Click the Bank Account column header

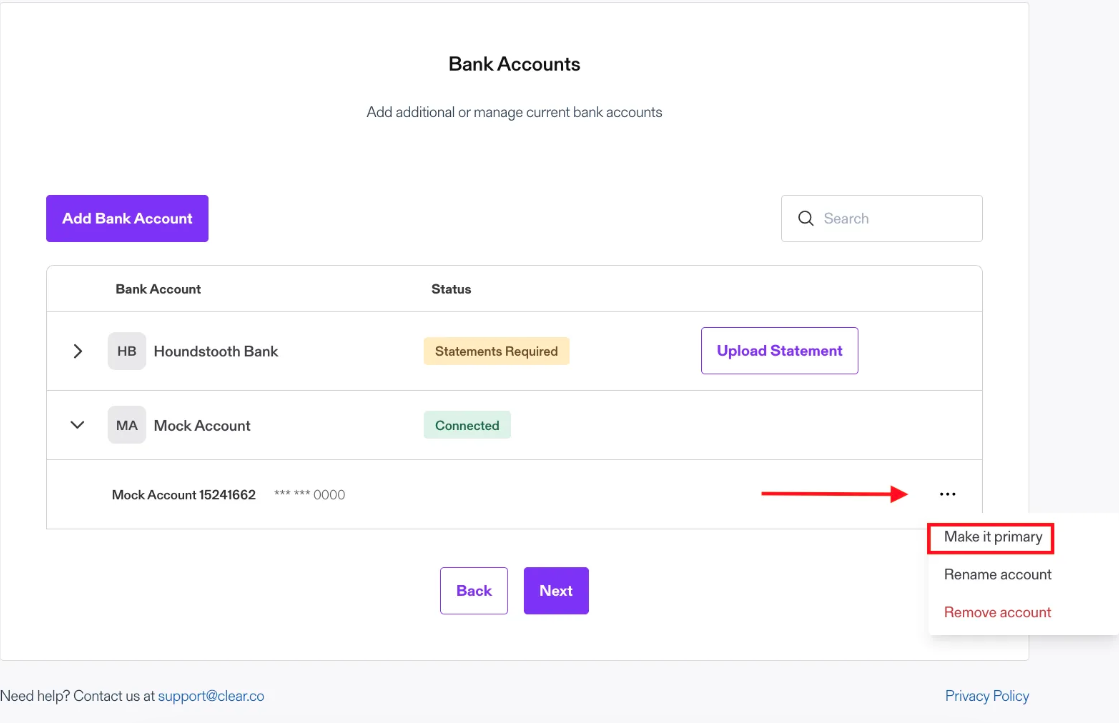click(158, 289)
